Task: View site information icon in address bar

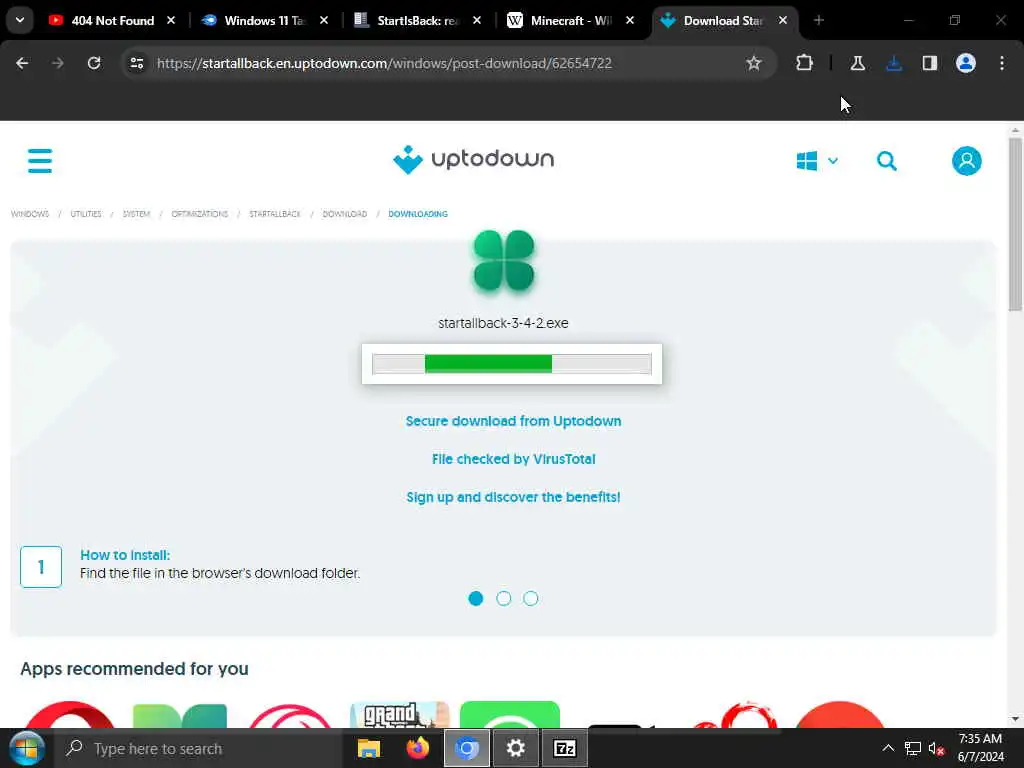Action: coord(136,63)
